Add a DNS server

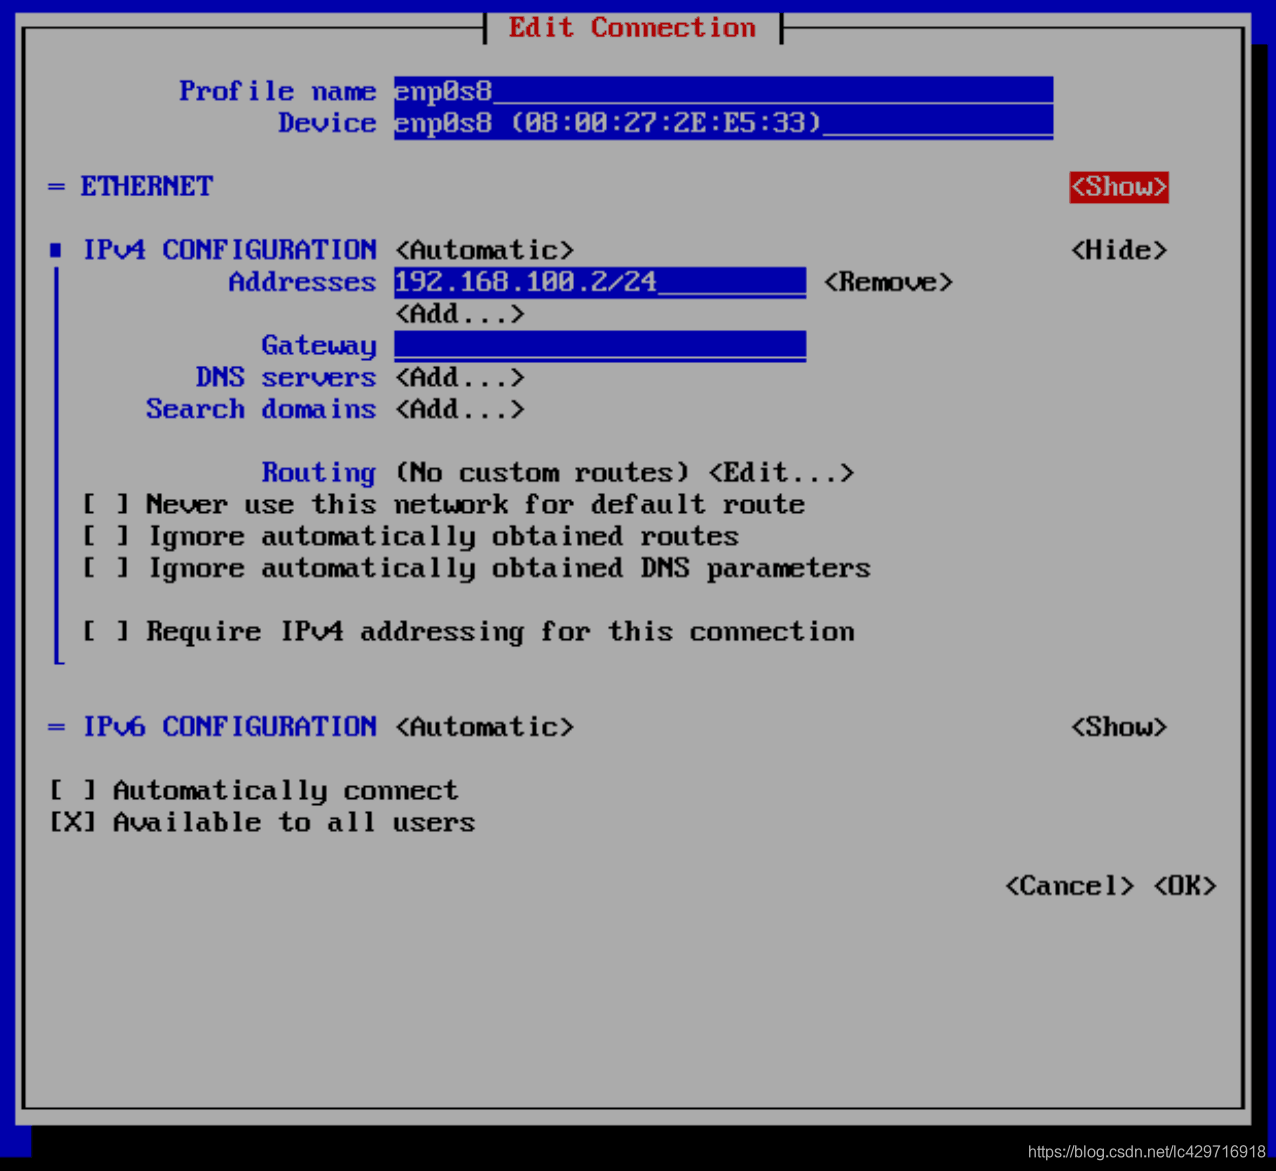point(460,377)
